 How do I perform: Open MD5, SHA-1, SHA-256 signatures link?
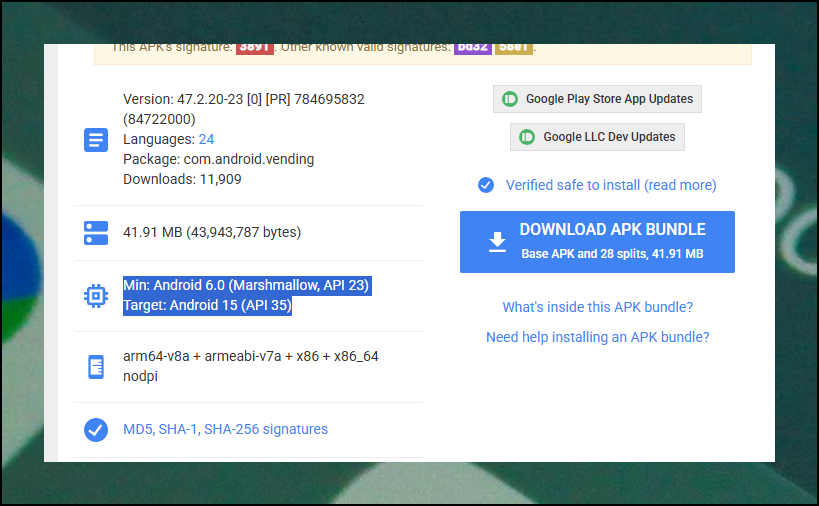click(226, 429)
